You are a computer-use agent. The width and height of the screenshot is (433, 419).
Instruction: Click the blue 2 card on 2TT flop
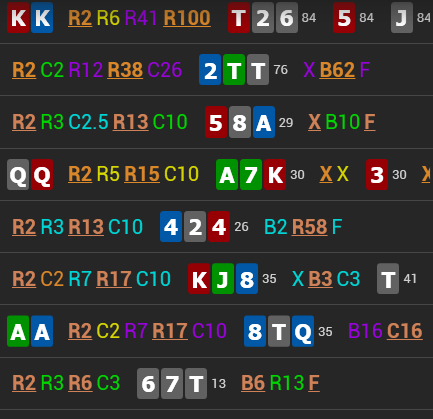[x=210, y=70]
